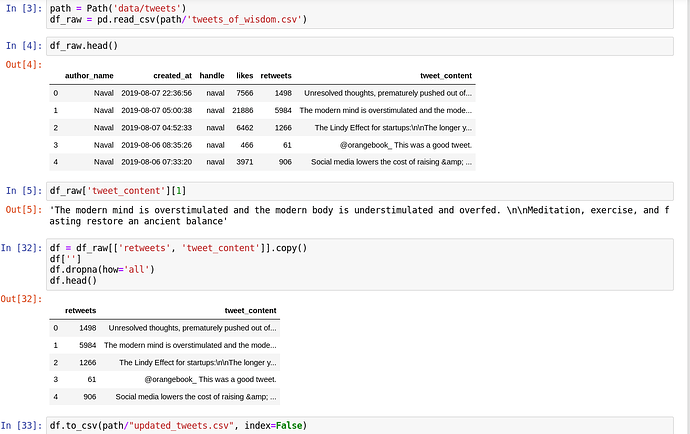The width and height of the screenshot is (690, 434).
Task: Select the df_raw.head() code cell
Action: pos(360,46)
